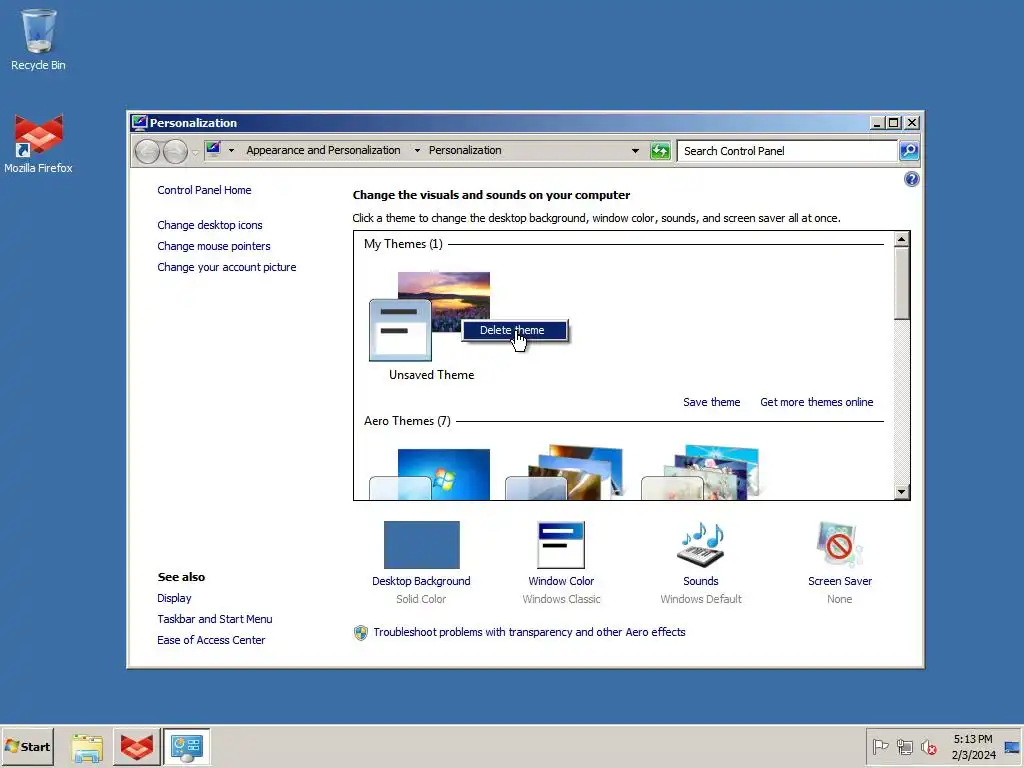
Task: Open Windows Explorer from taskbar
Action: [87, 747]
